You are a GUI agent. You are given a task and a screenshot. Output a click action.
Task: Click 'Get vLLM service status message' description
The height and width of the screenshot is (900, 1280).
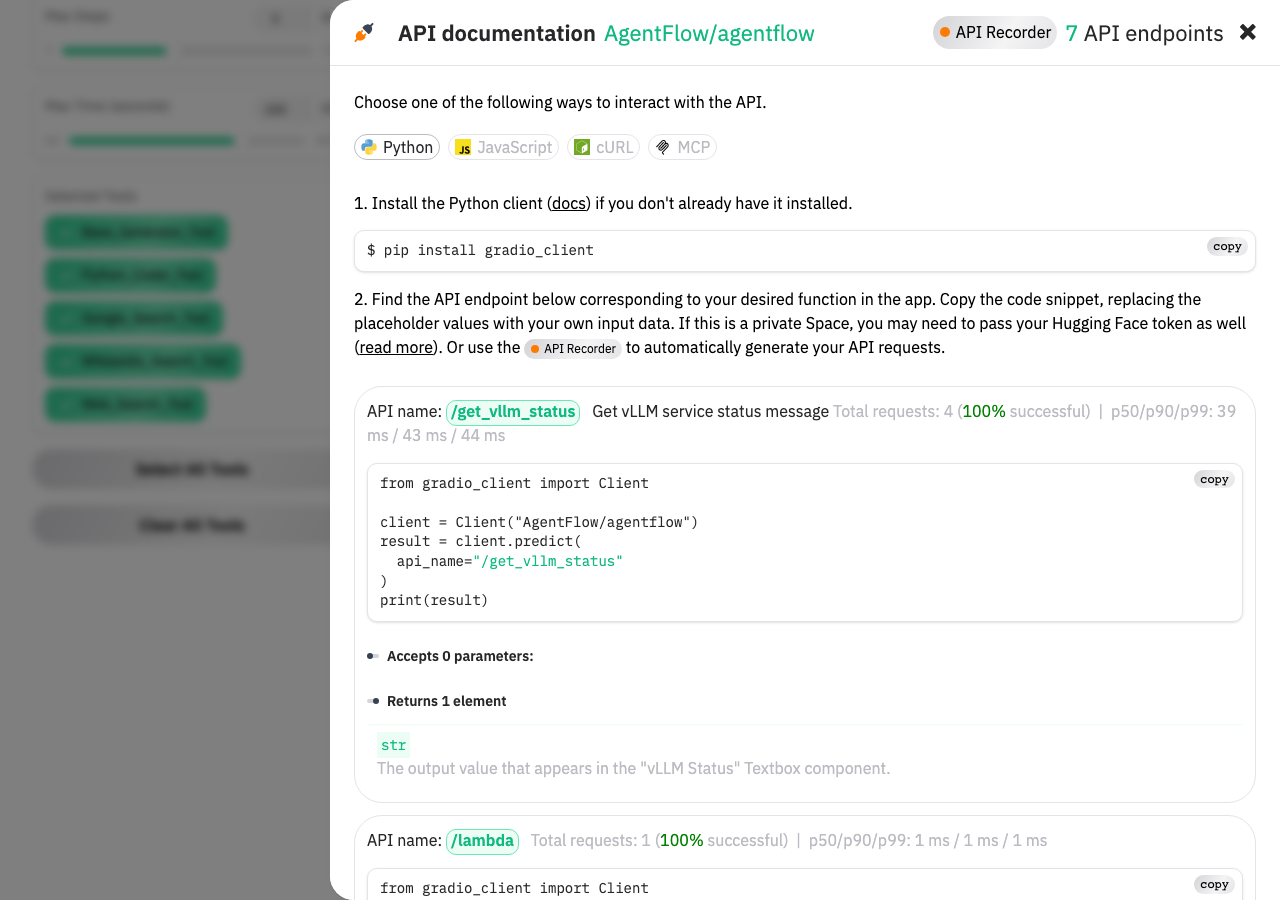pyautogui.click(x=710, y=411)
